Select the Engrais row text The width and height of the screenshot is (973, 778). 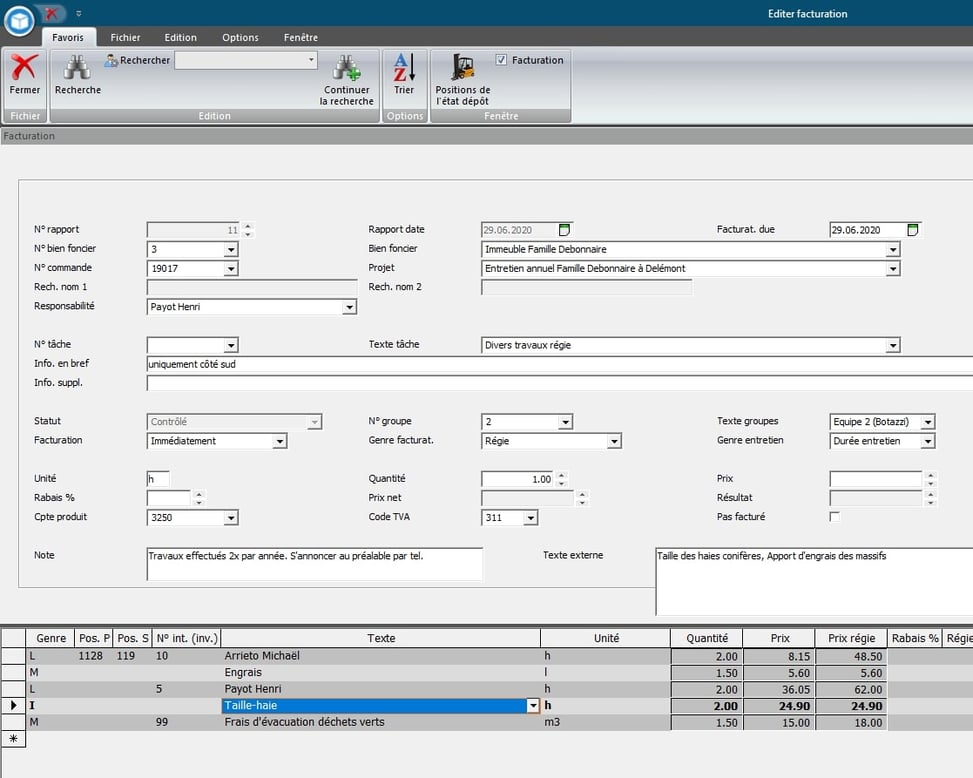(x=243, y=673)
